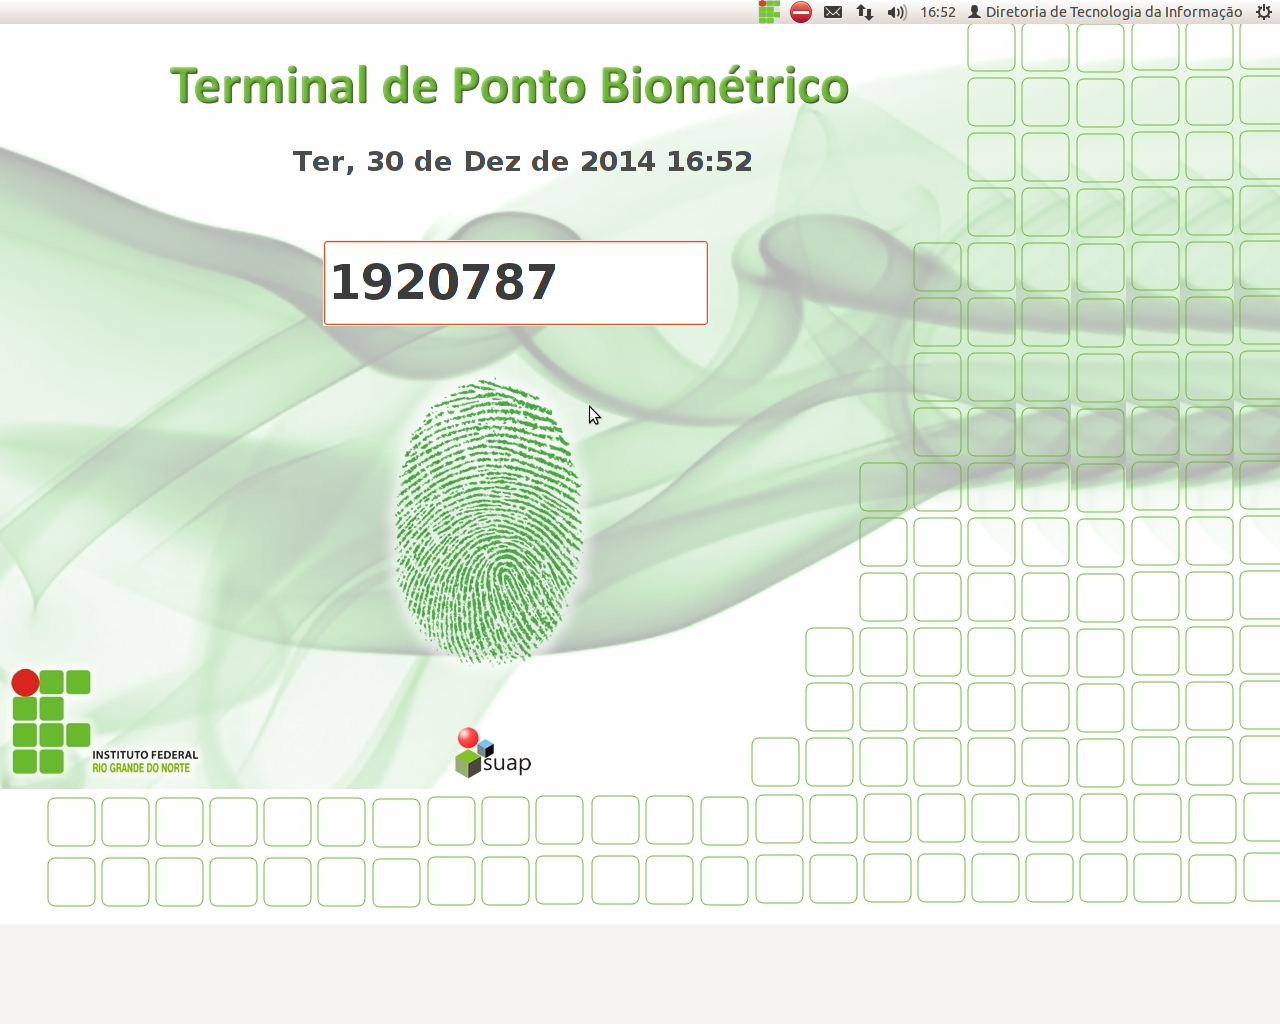Click the suap colored cubes icon

pyautogui.click(x=471, y=752)
